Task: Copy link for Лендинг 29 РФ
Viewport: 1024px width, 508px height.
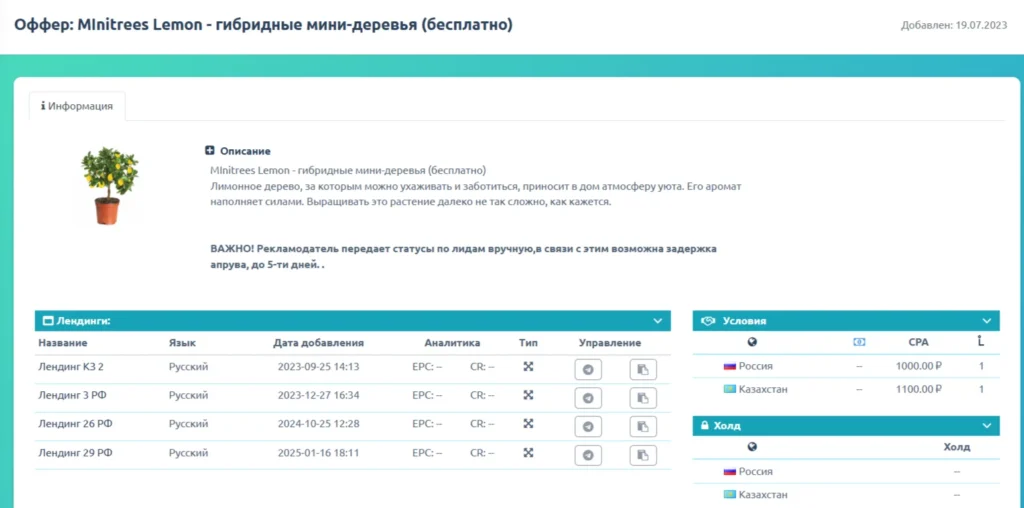Action: pos(643,455)
